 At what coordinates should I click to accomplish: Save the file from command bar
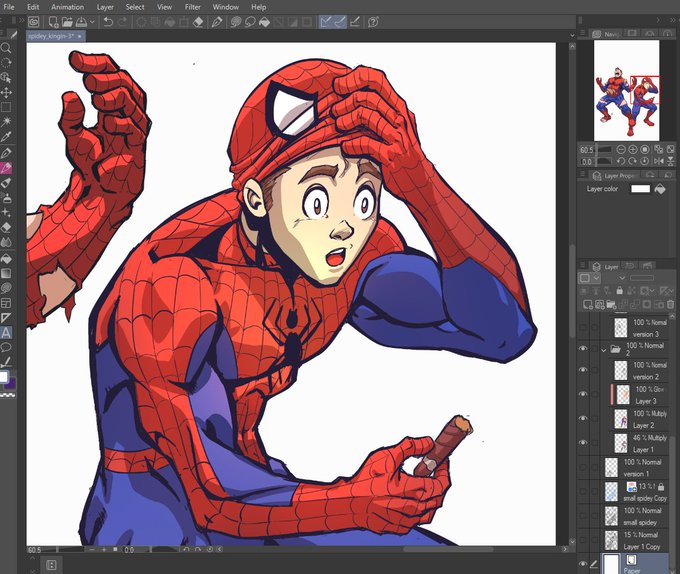pyautogui.click(x=81, y=22)
